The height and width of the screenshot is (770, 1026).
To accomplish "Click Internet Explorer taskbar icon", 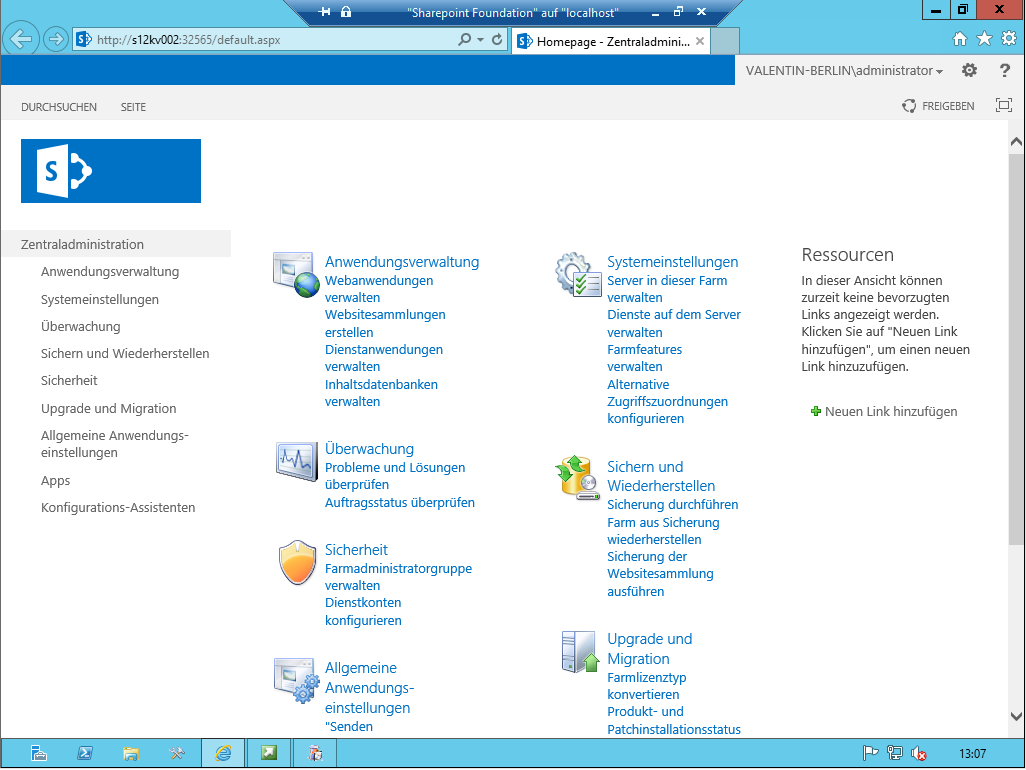I will (x=222, y=754).
